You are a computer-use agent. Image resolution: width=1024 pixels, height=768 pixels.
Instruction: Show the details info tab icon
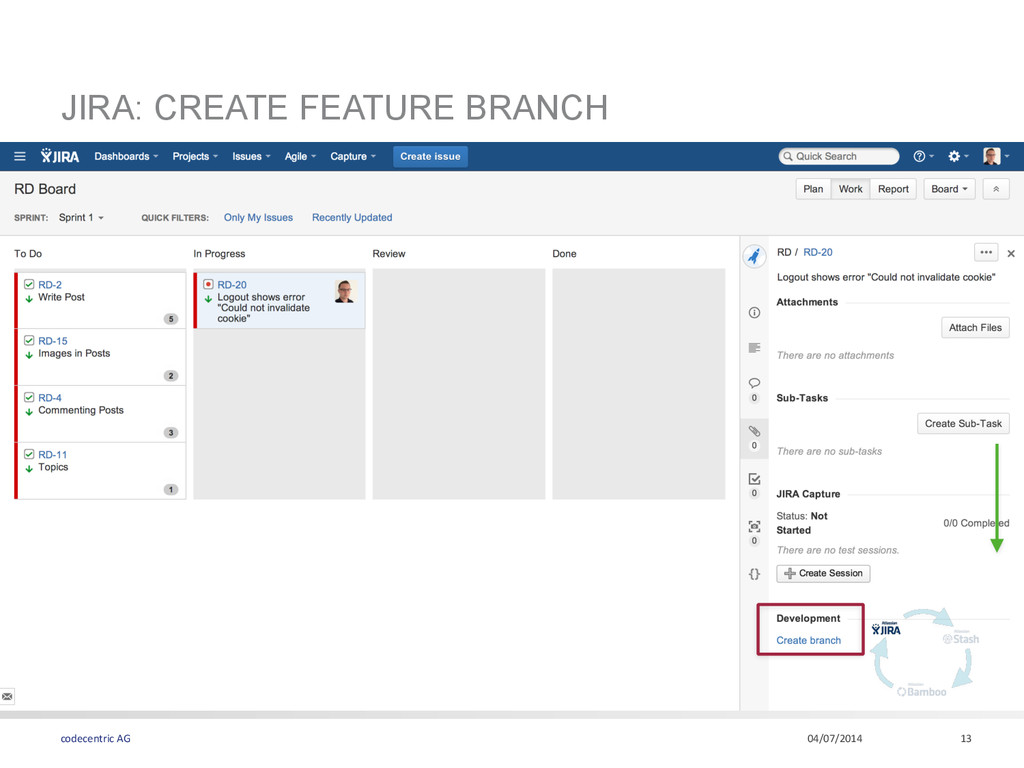click(754, 313)
